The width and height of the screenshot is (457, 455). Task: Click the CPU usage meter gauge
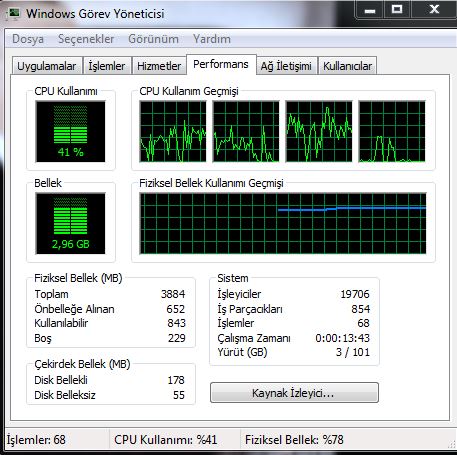coord(70,132)
